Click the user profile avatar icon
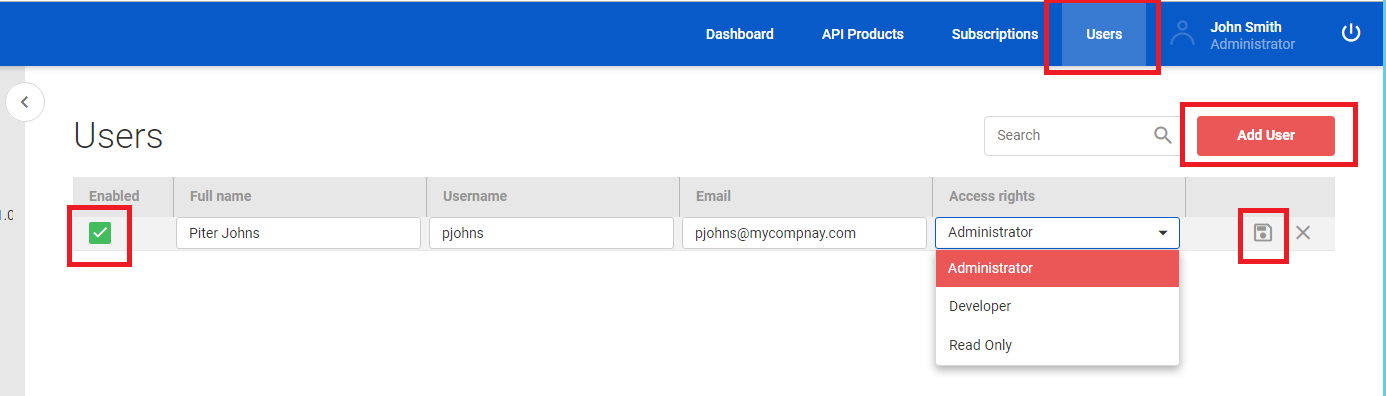 (1183, 34)
